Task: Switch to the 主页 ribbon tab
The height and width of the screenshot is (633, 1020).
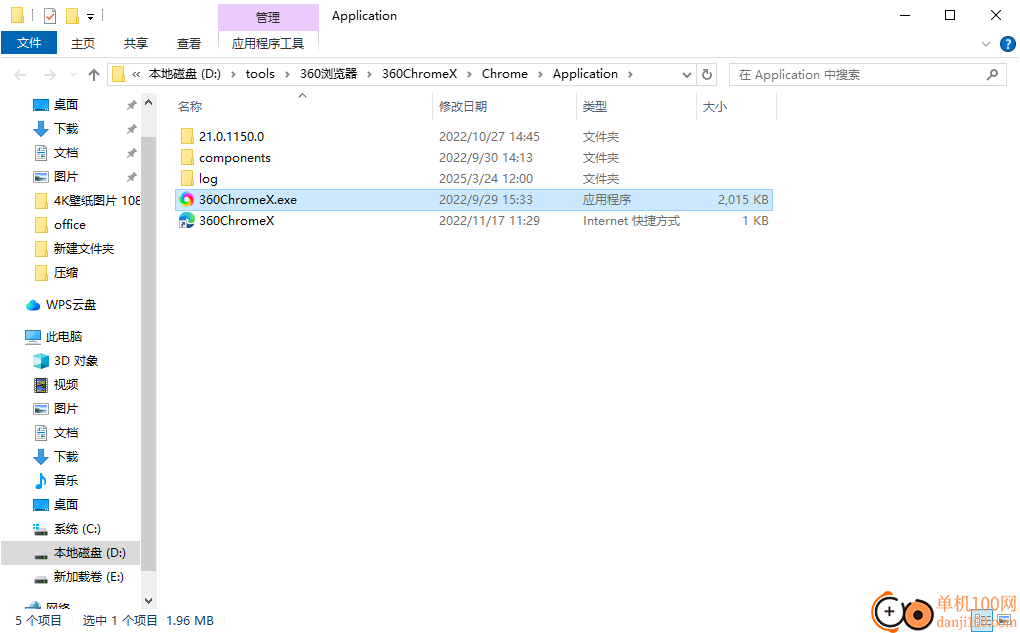Action: tap(83, 43)
